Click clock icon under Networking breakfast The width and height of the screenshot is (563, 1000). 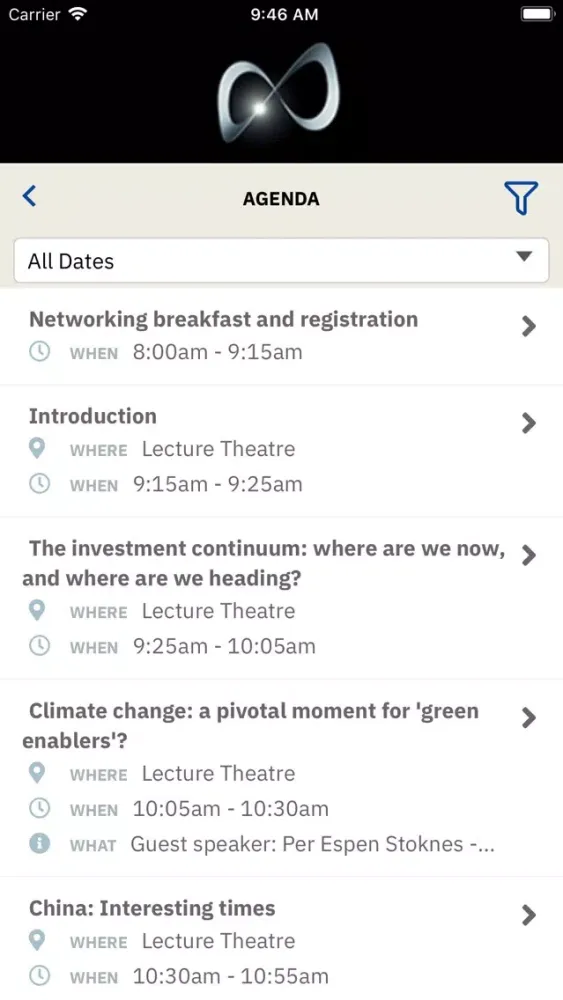pyautogui.click(x=40, y=352)
